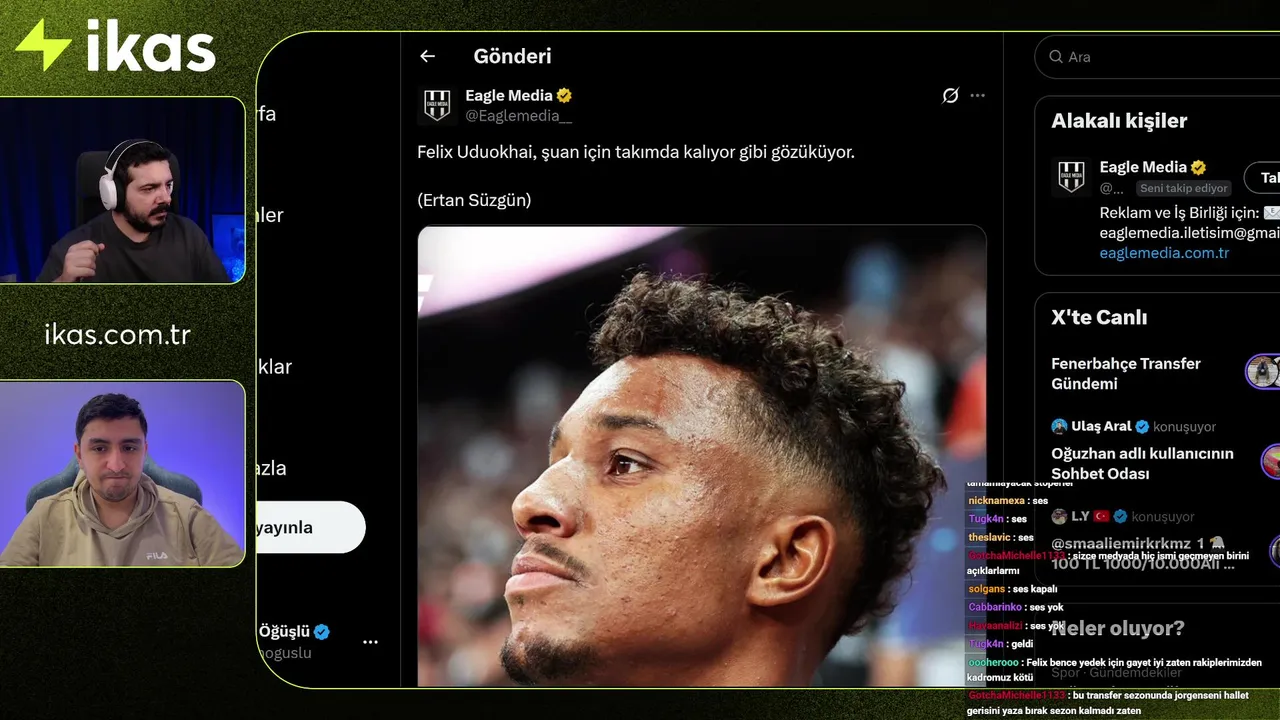Open eaglemedia.com.tr link

(x=1164, y=253)
